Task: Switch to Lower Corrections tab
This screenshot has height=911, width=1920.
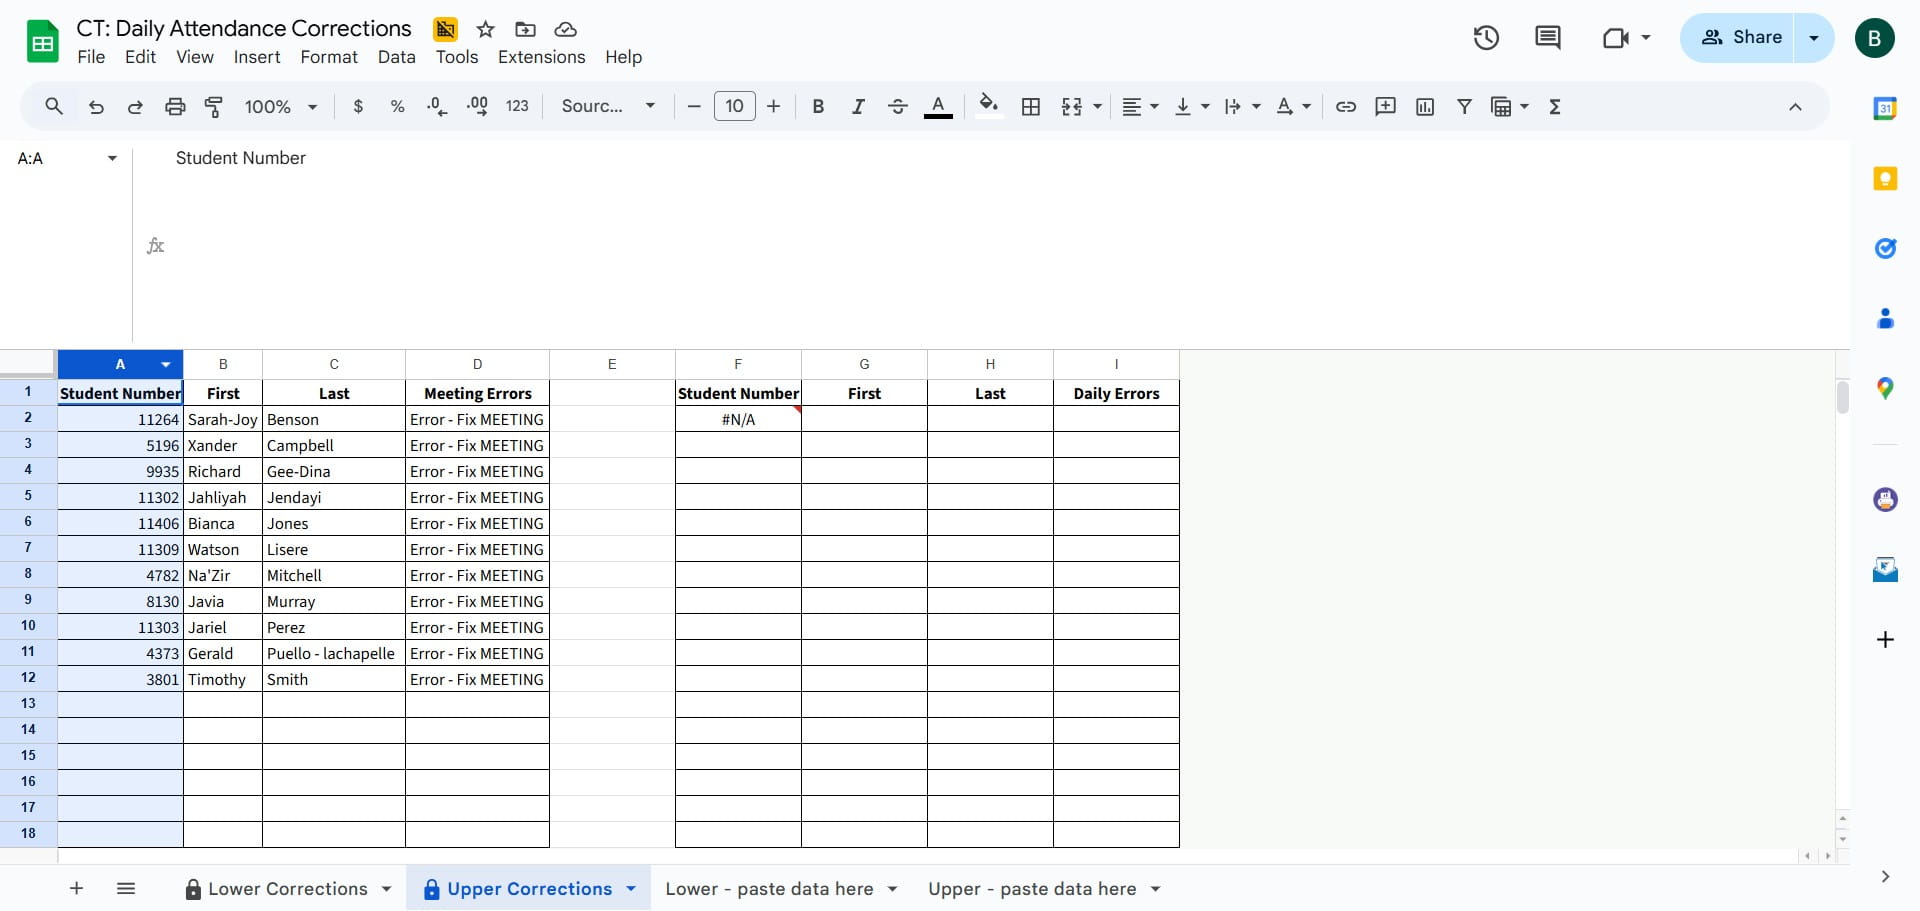Action: (x=288, y=889)
